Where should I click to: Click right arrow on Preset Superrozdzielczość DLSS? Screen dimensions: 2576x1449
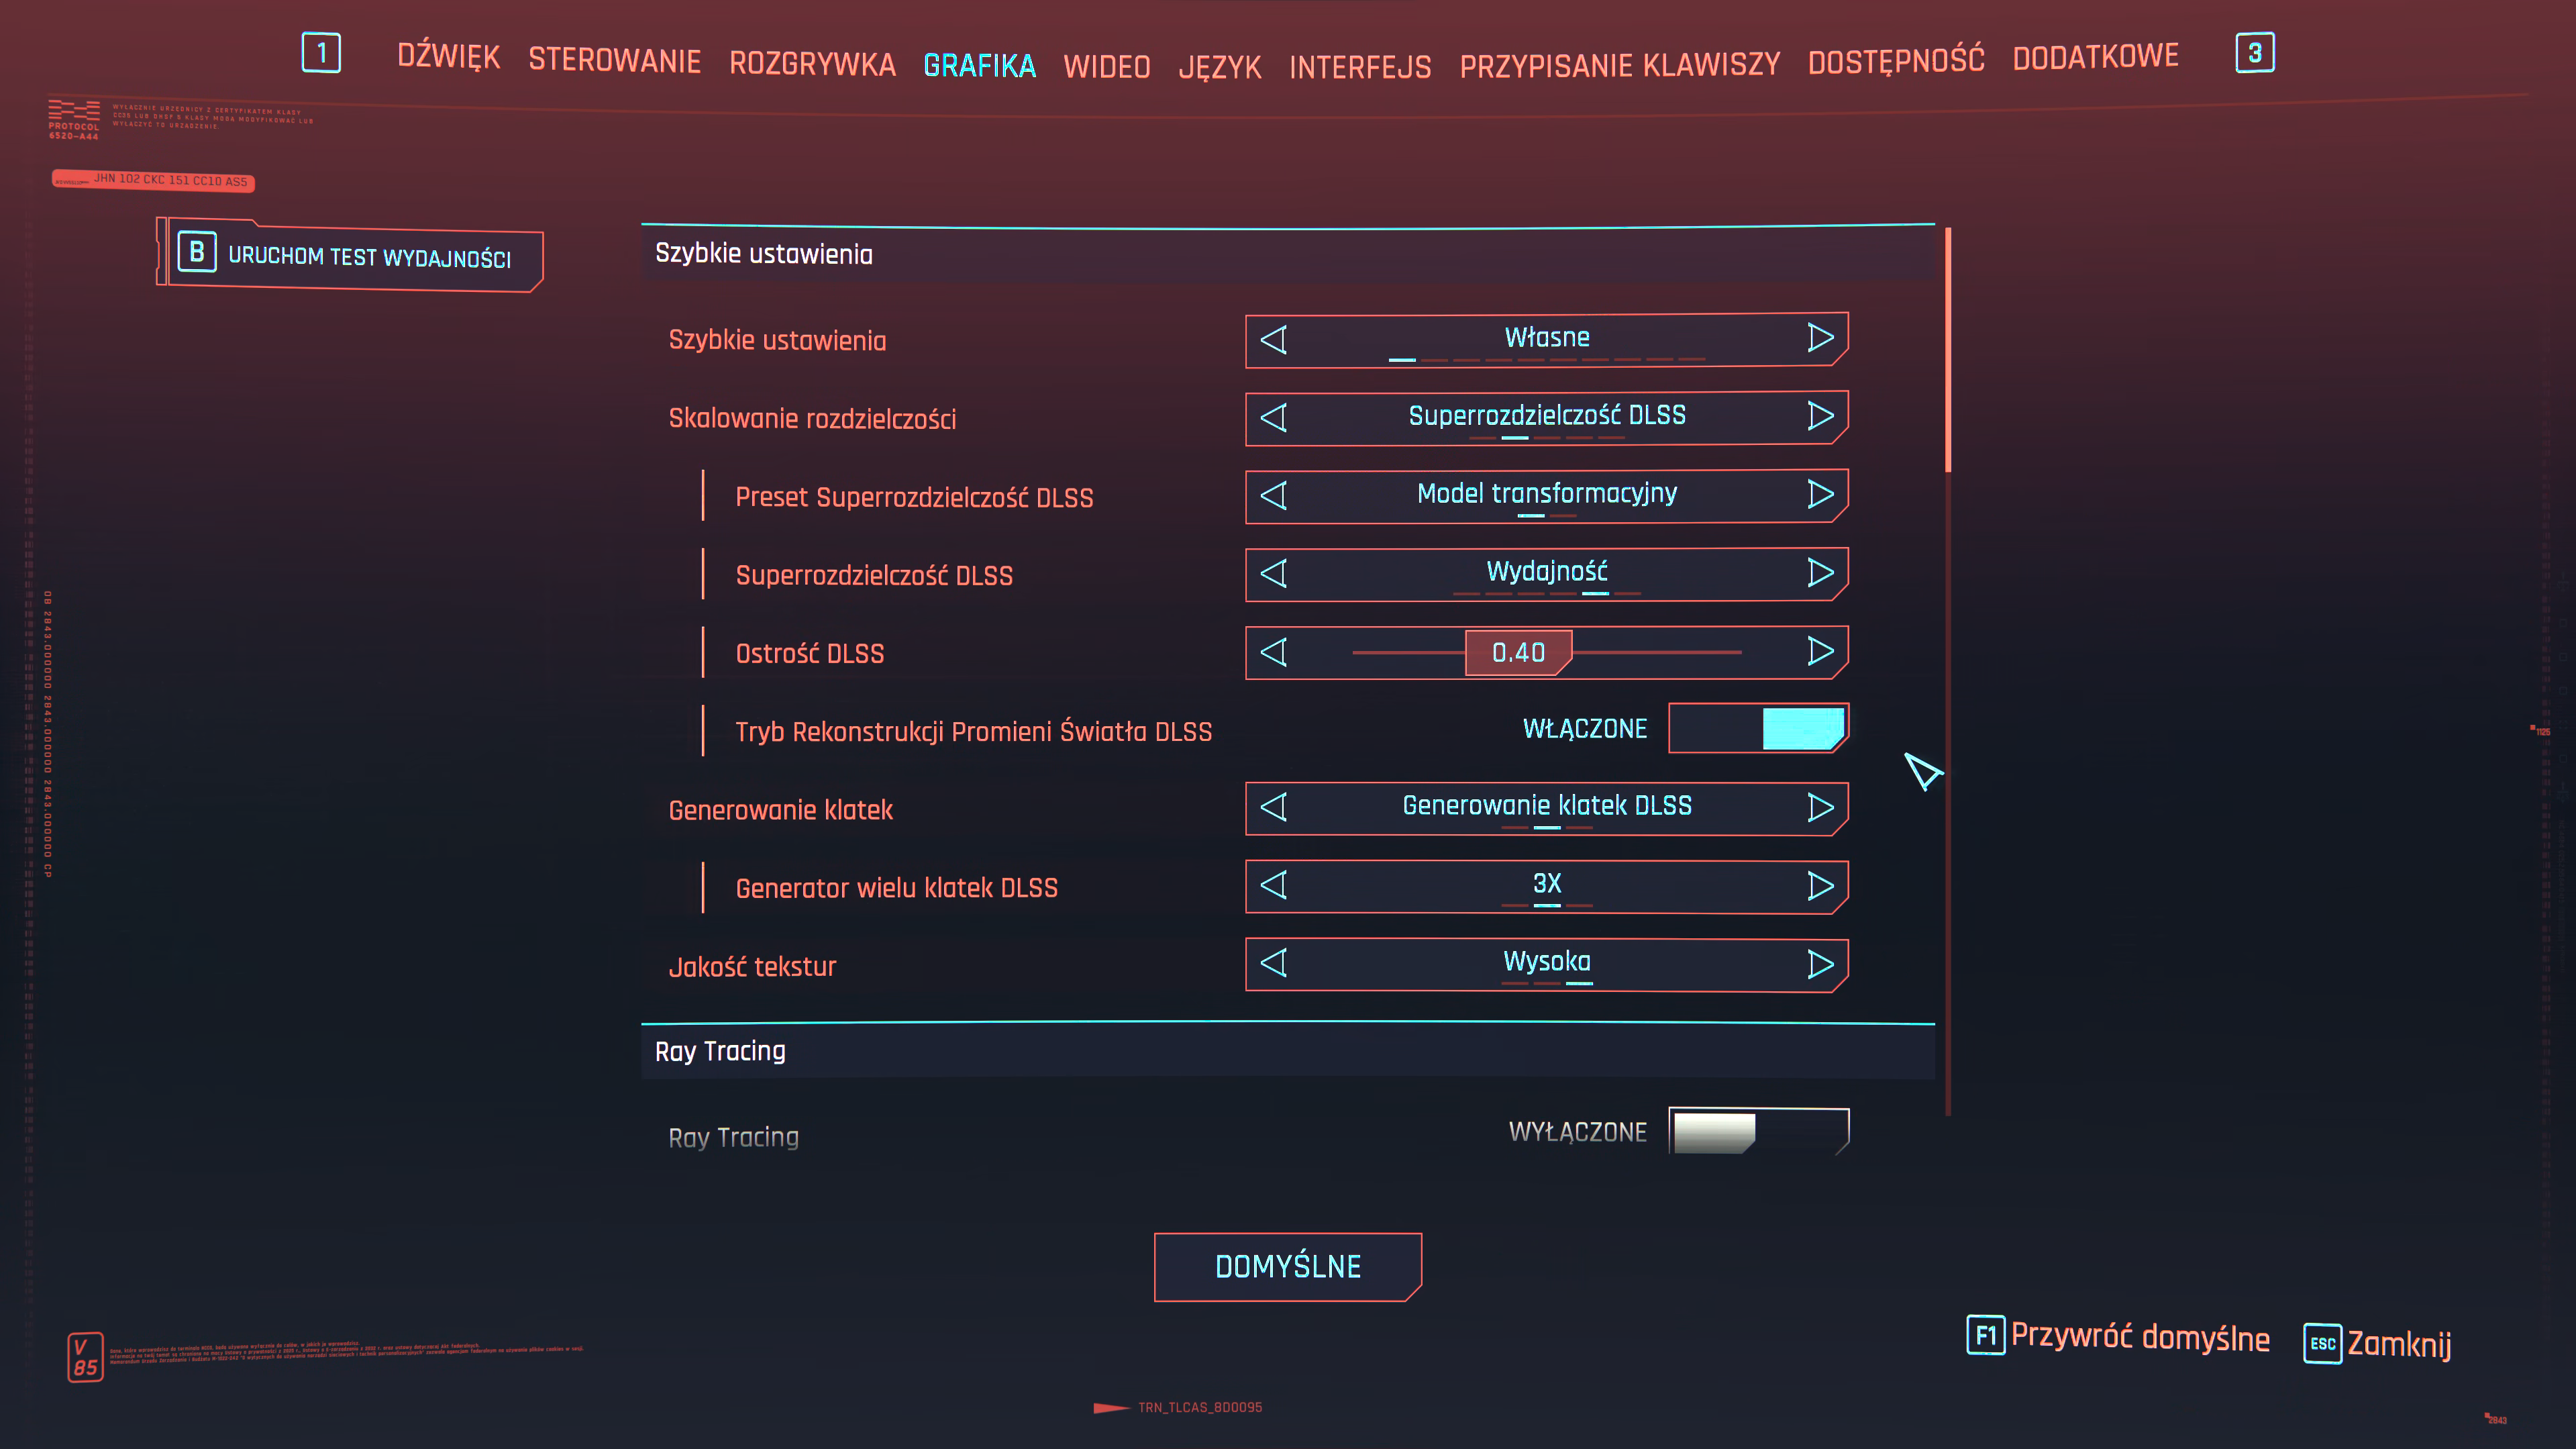[1820, 494]
